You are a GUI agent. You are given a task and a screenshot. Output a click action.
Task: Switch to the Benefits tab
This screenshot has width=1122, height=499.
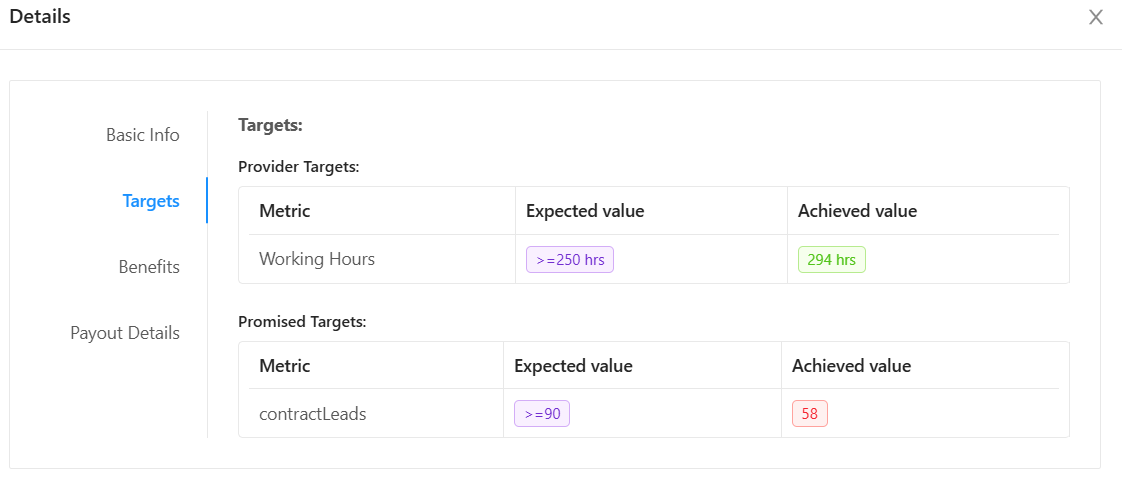coord(149,267)
